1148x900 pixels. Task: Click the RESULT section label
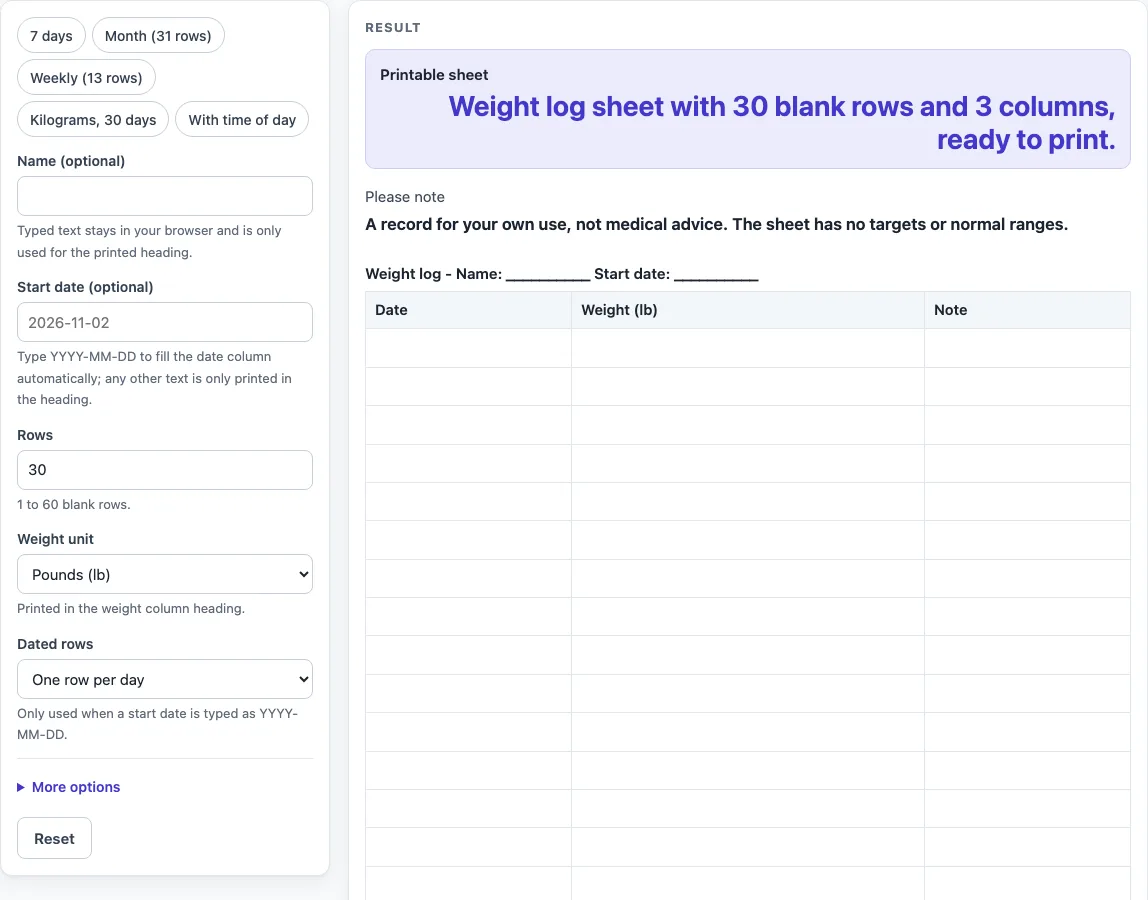(393, 28)
